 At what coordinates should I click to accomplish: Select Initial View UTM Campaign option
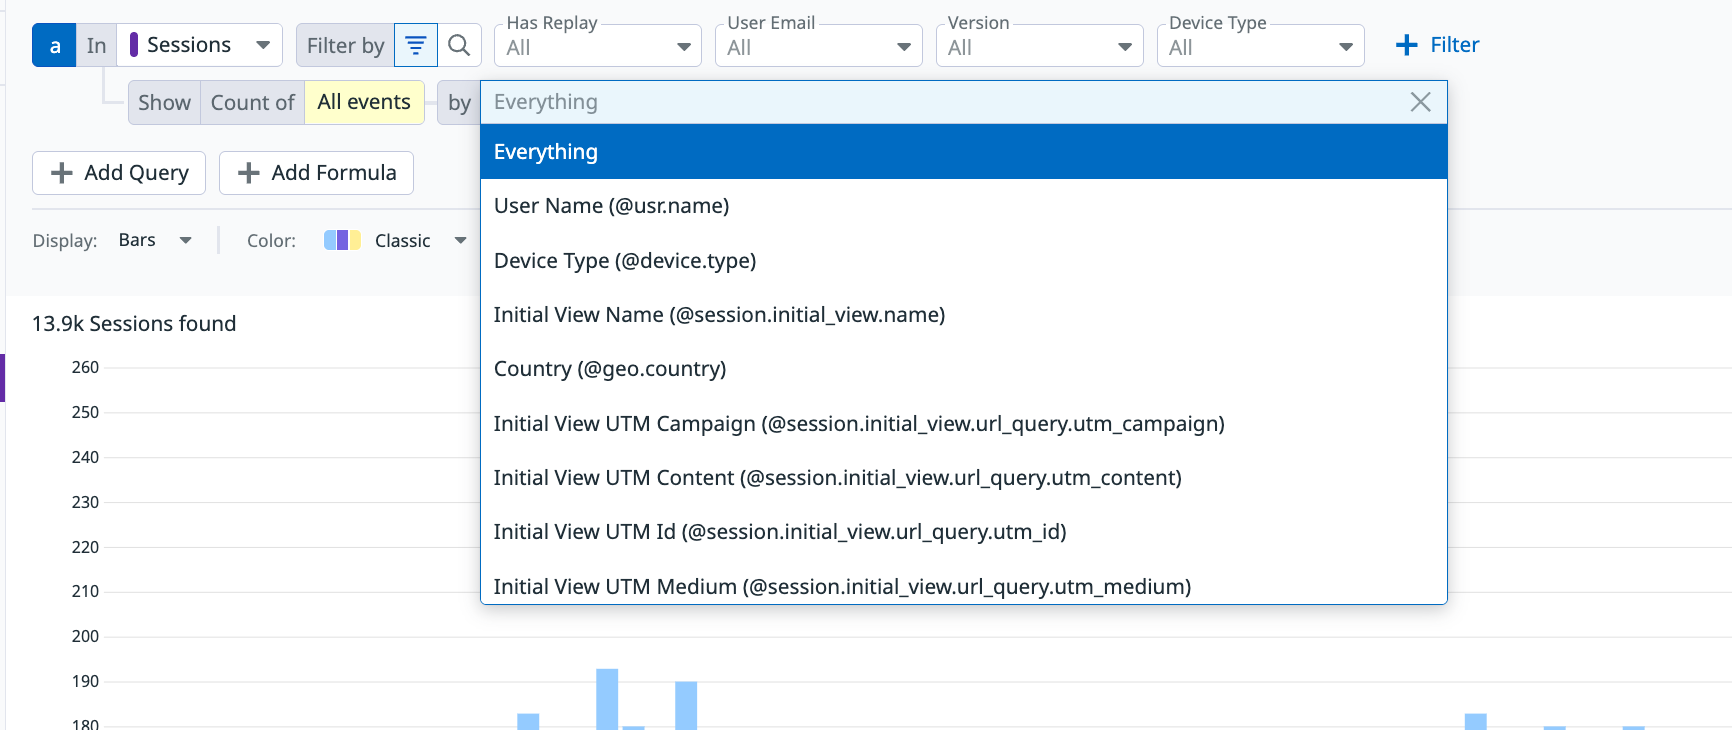[859, 424]
